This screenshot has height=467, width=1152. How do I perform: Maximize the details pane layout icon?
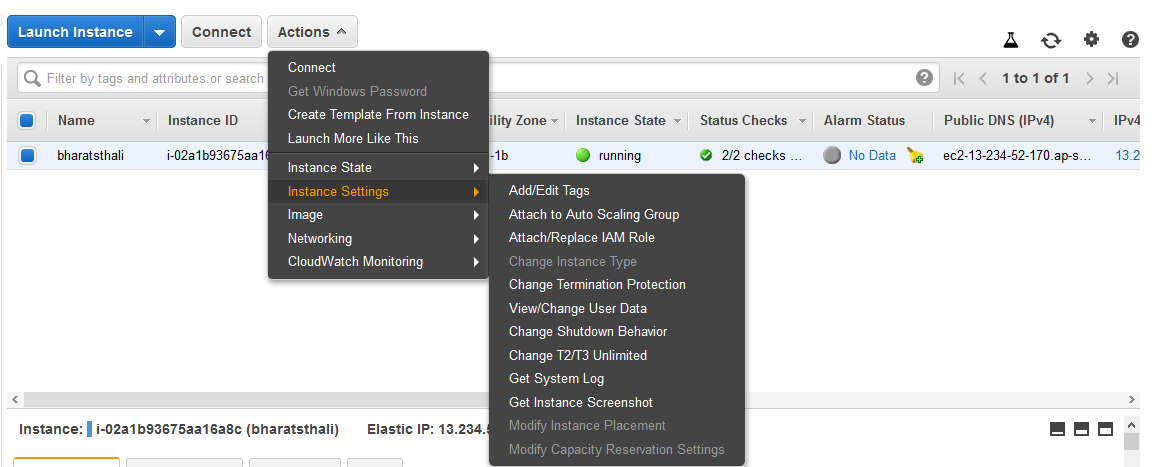1106,429
